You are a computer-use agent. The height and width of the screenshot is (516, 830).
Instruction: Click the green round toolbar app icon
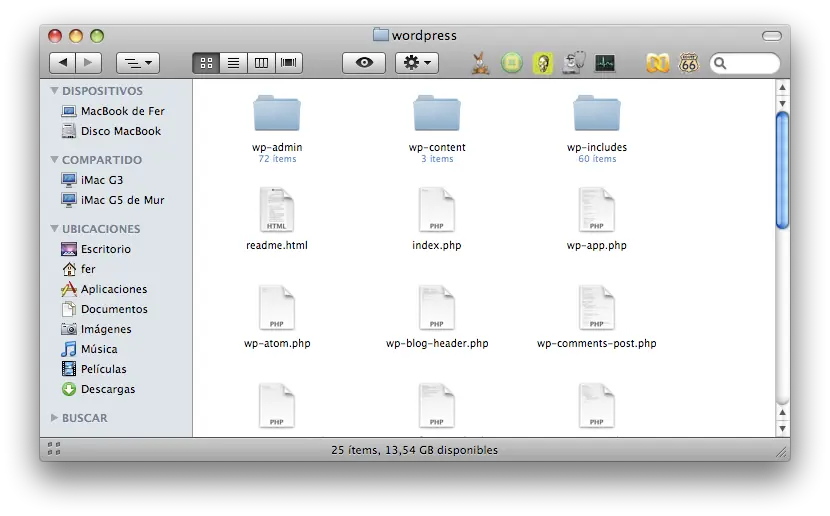click(511, 63)
